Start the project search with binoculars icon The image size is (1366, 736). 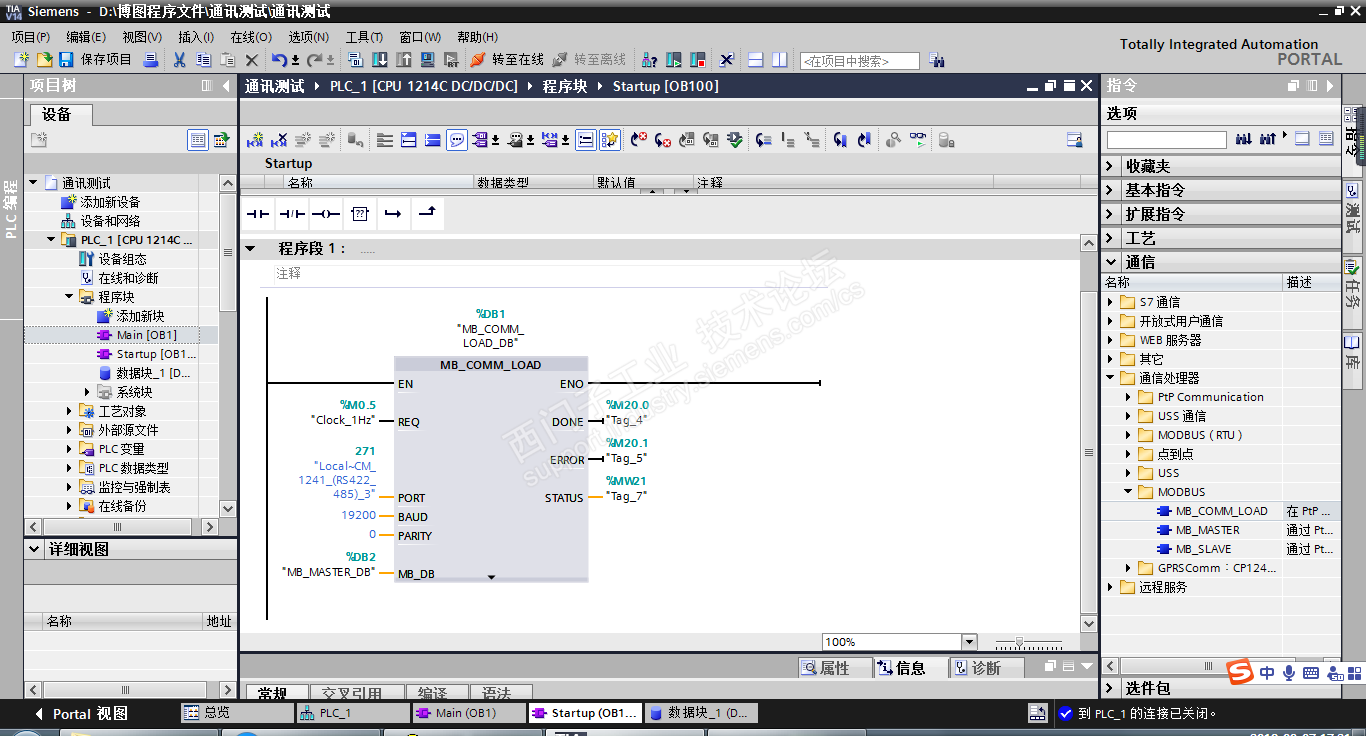coord(936,60)
